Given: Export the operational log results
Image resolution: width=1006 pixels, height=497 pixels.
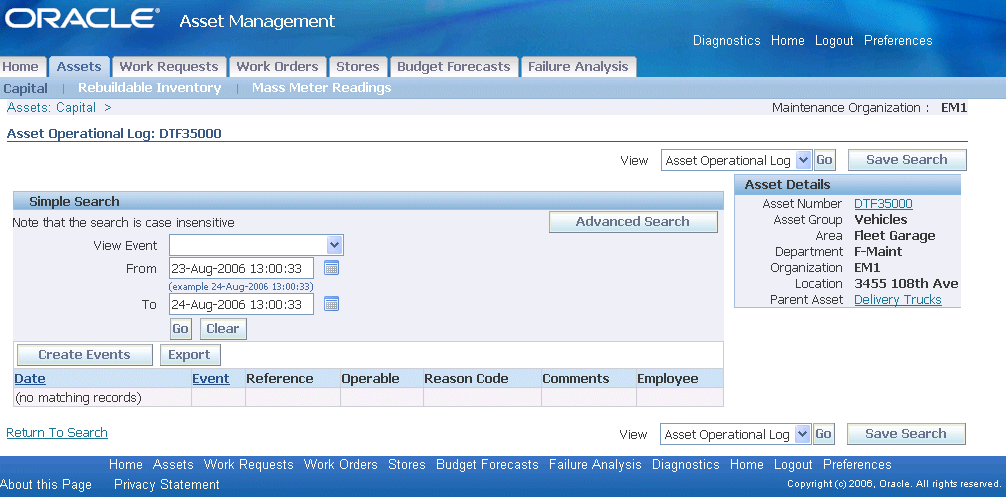Looking at the screenshot, I should [189, 355].
